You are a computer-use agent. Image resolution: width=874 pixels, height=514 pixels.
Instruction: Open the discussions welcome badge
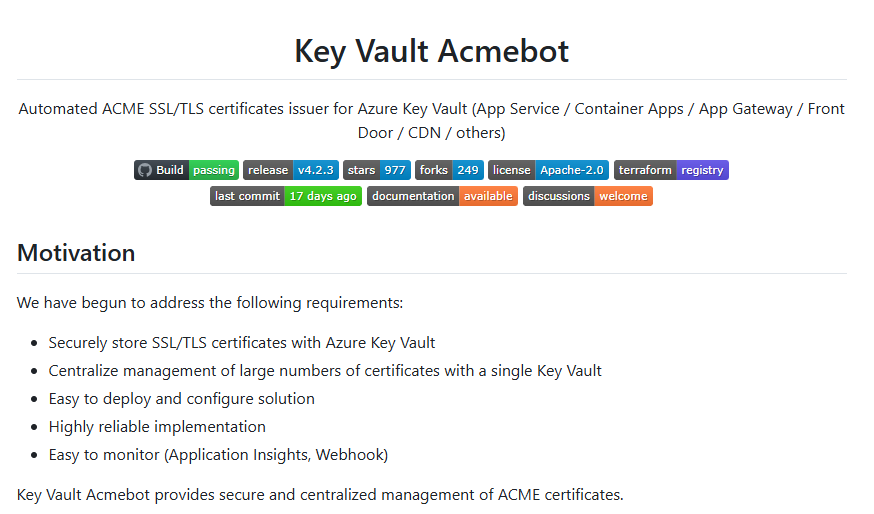587,196
